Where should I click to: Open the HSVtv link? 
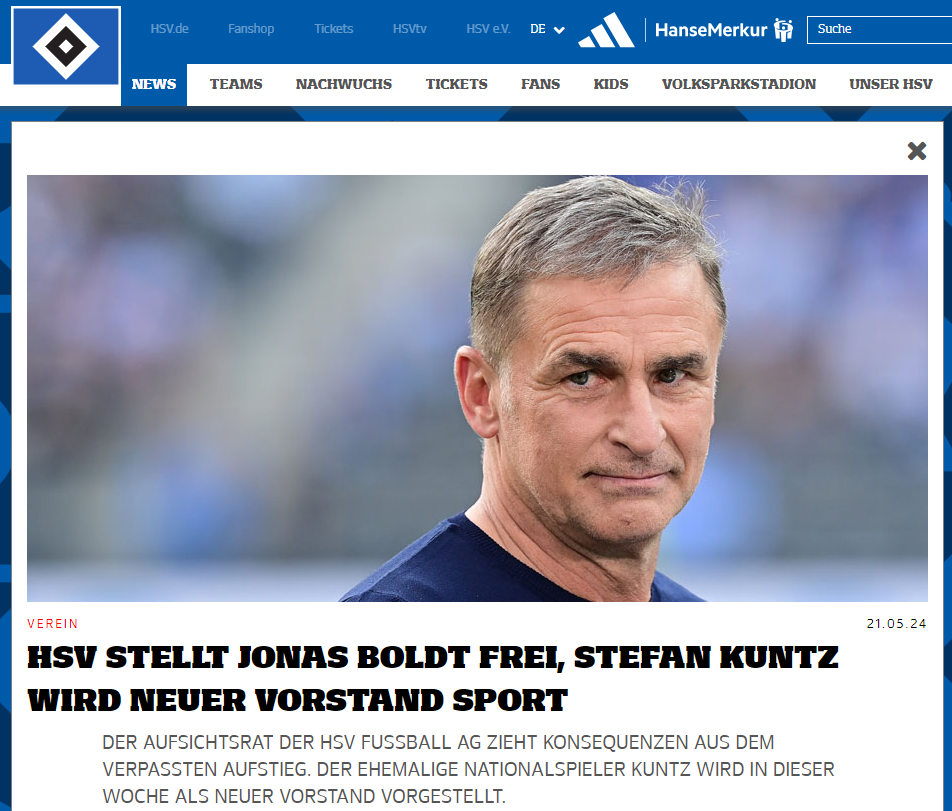click(409, 29)
